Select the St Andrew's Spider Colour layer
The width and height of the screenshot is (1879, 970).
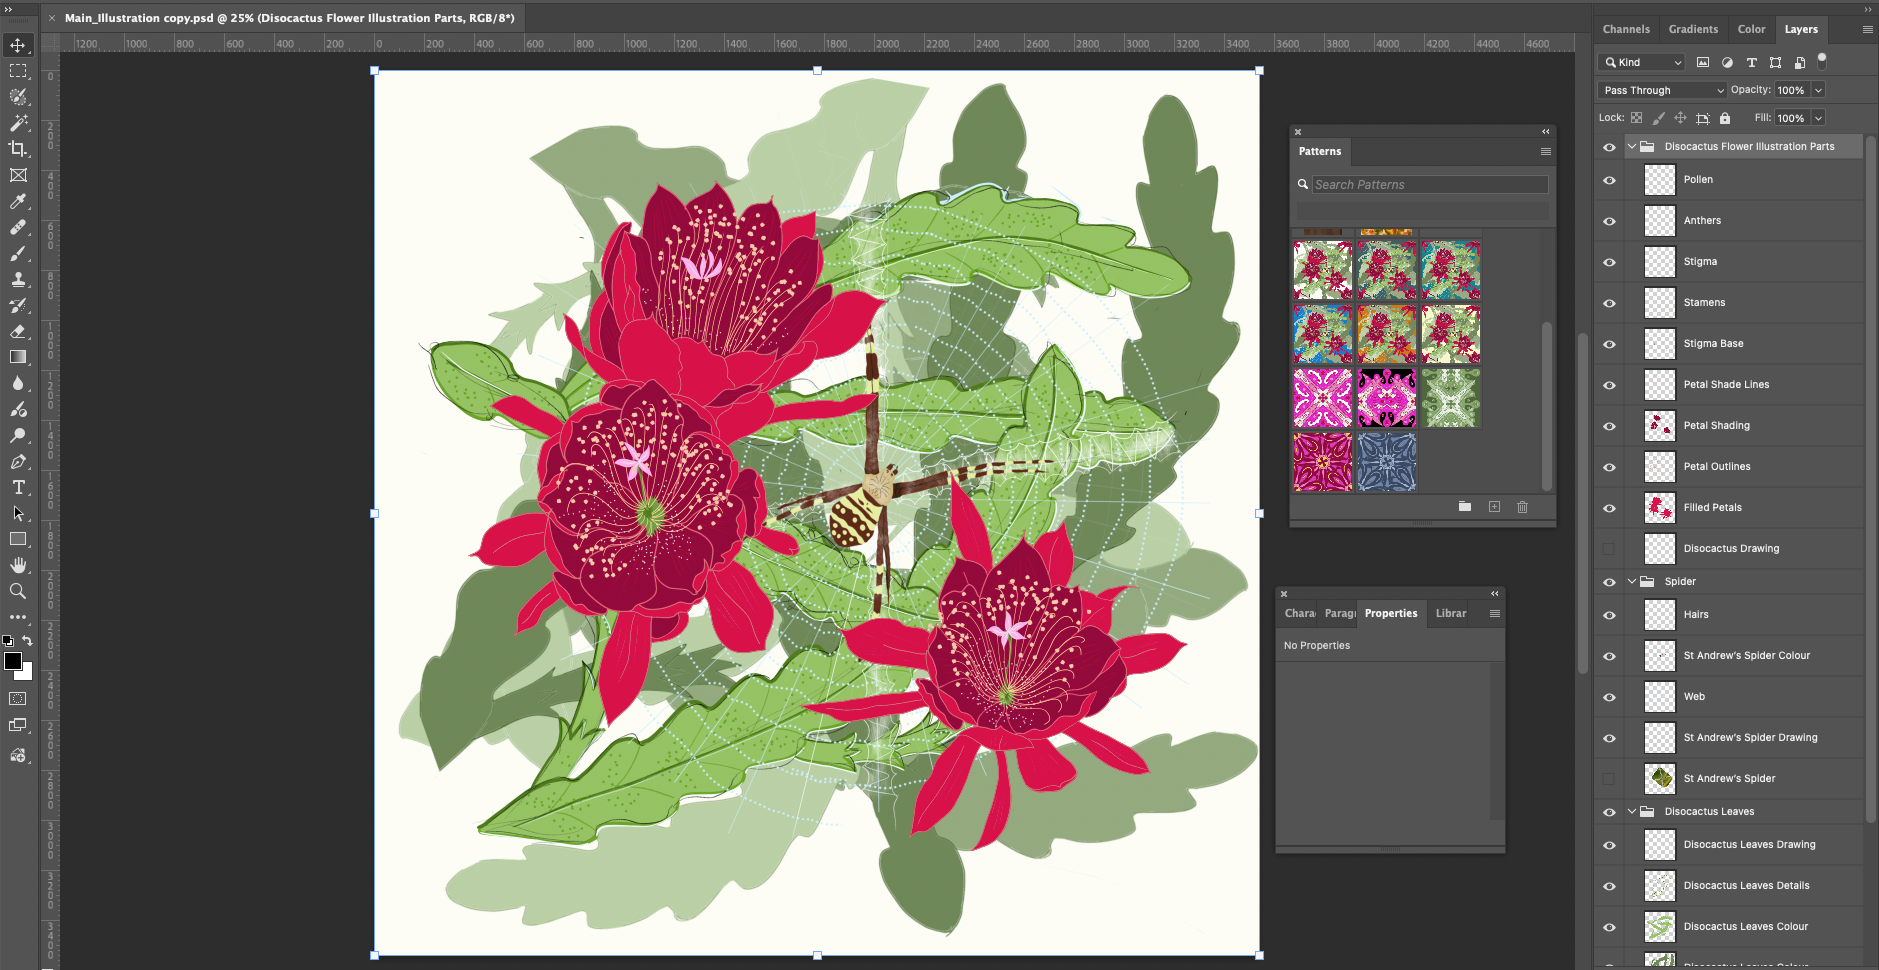[x=1746, y=656]
